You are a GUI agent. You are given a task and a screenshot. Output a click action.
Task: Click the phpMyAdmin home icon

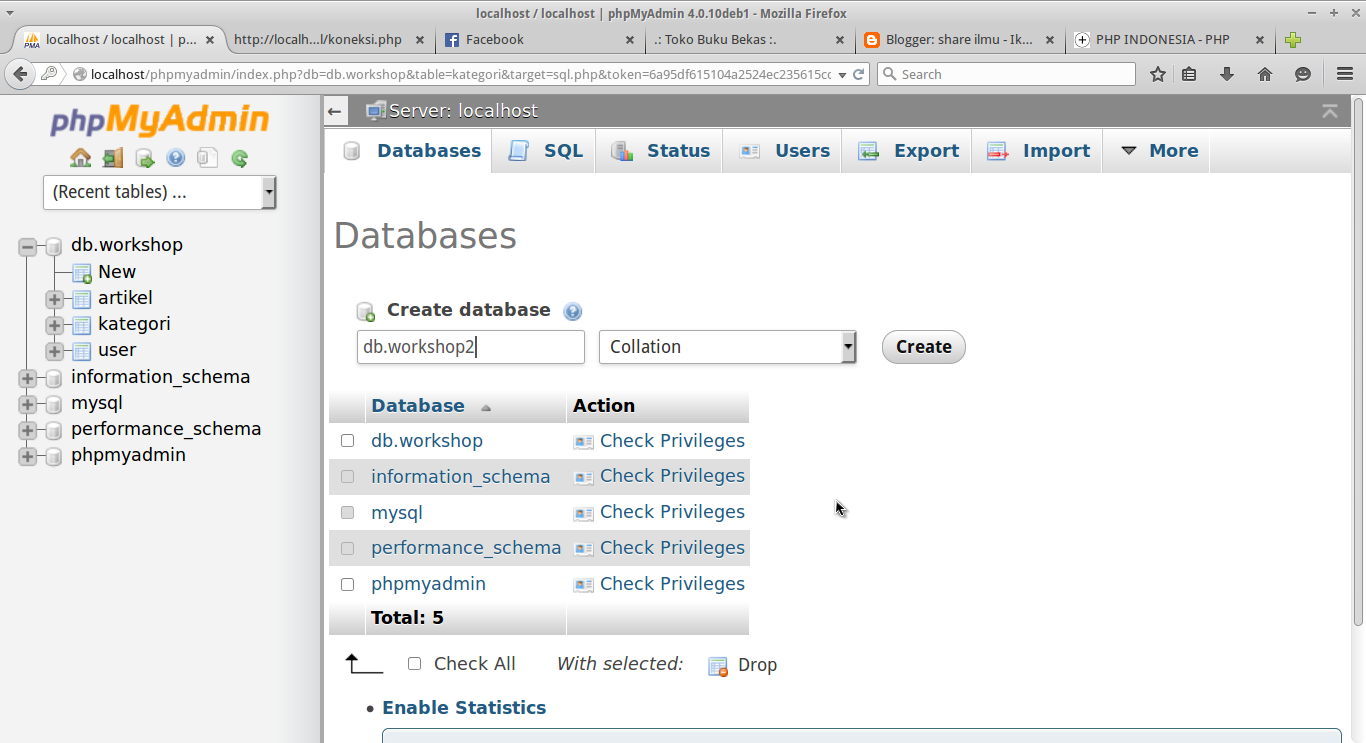[x=81, y=158]
